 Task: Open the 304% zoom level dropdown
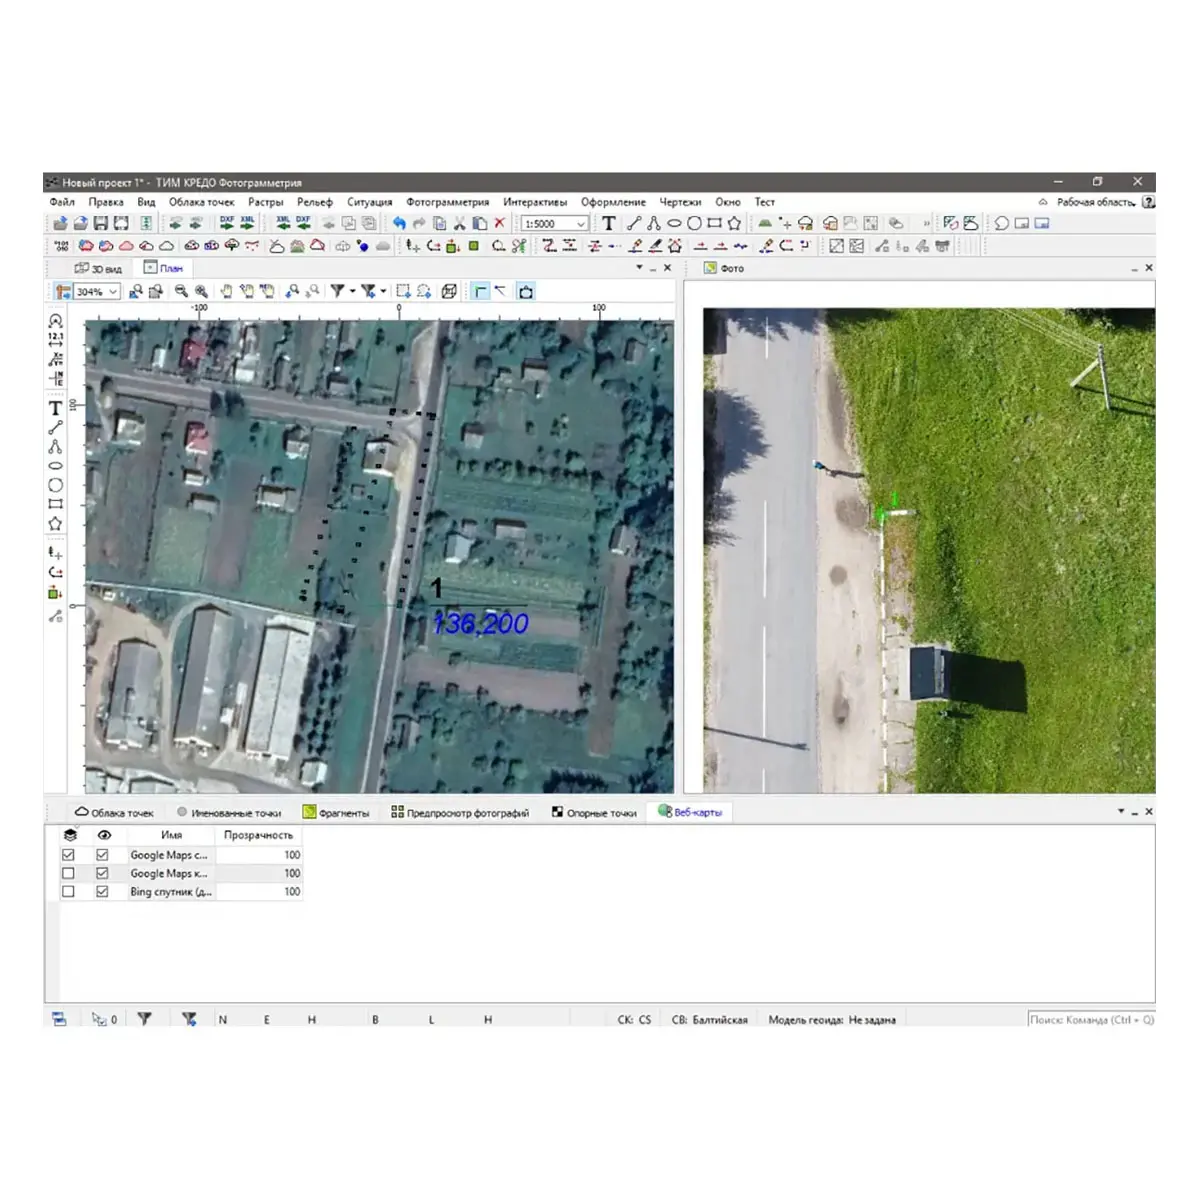(x=112, y=292)
